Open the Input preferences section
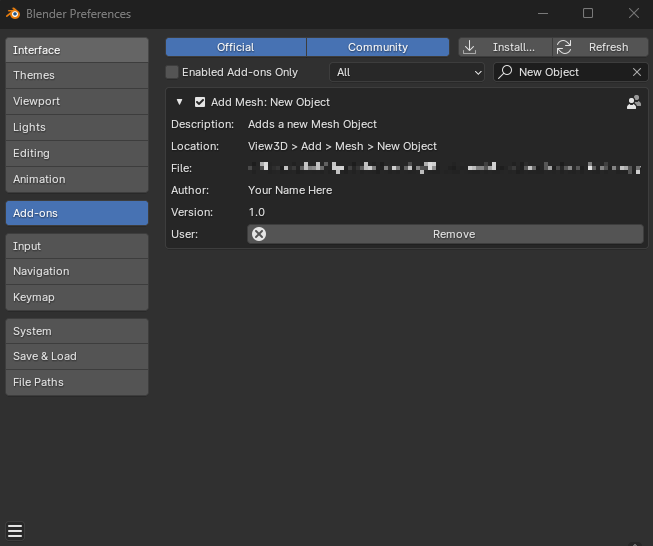The width and height of the screenshot is (653, 546). (77, 246)
